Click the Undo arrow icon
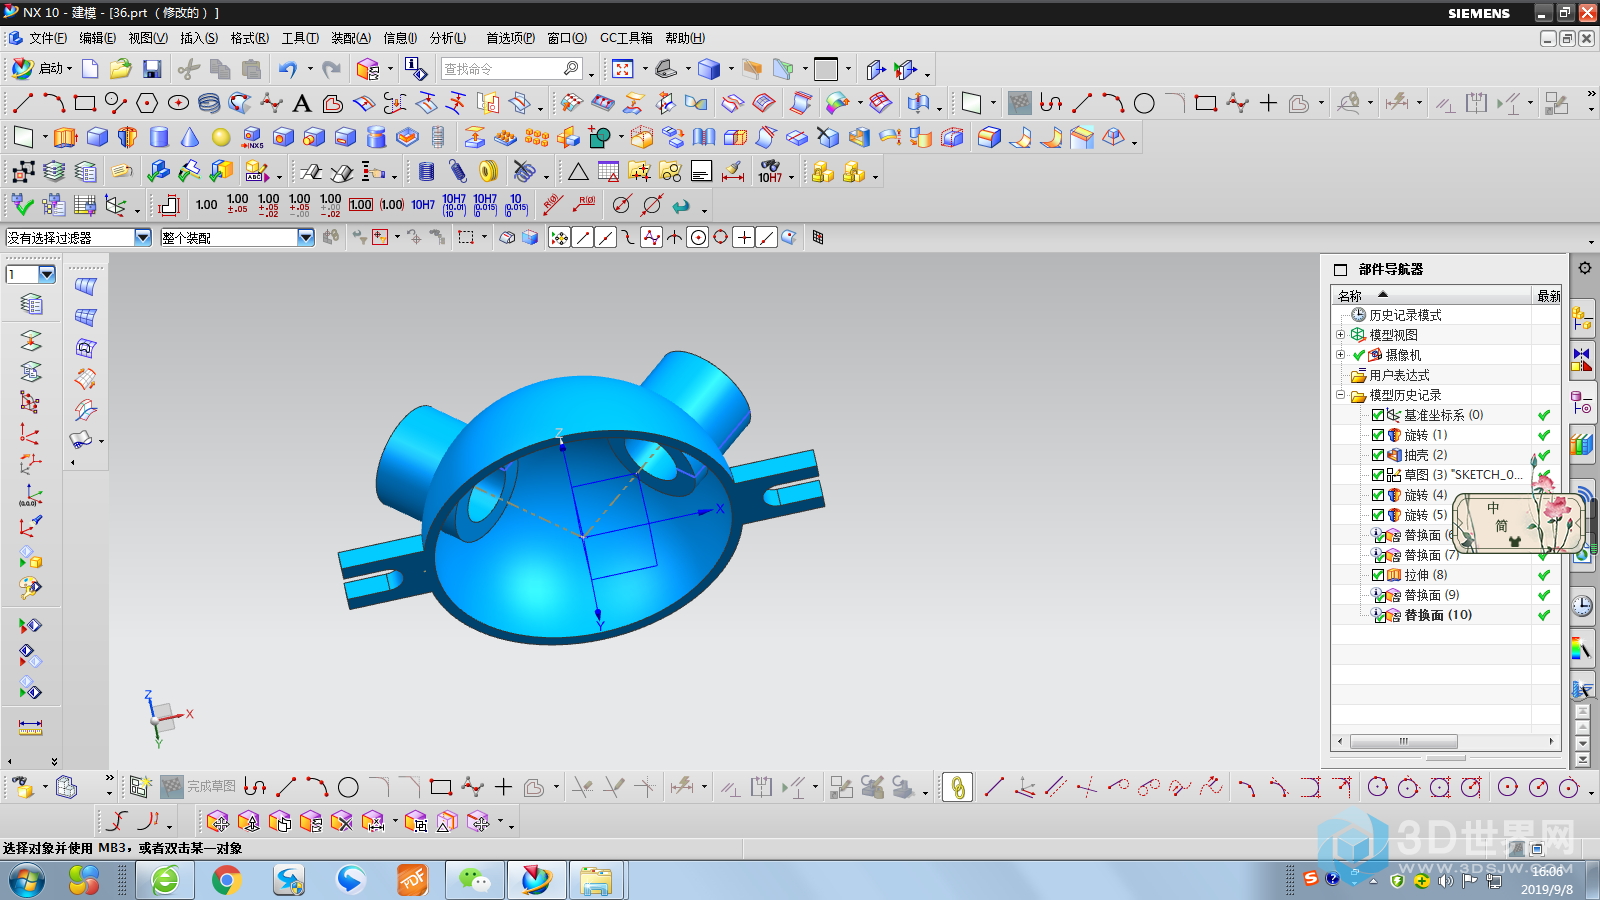 click(288, 69)
